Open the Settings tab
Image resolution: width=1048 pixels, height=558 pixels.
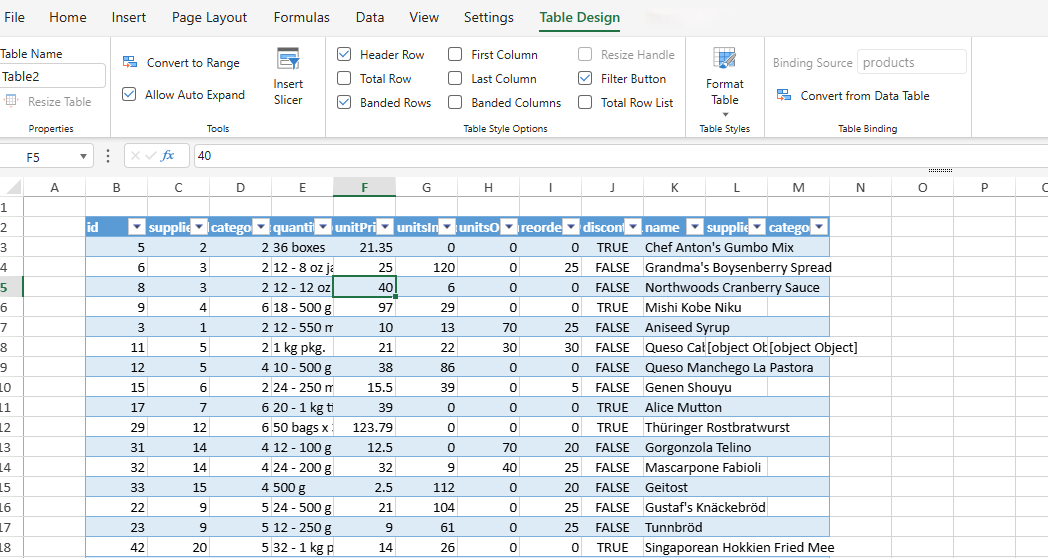click(x=489, y=17)
